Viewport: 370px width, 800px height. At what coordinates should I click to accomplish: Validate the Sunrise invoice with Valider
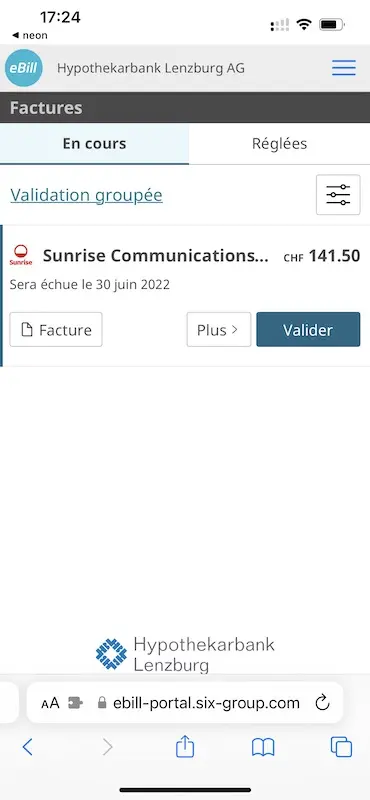pyautogui.click(x=308, y=330)
